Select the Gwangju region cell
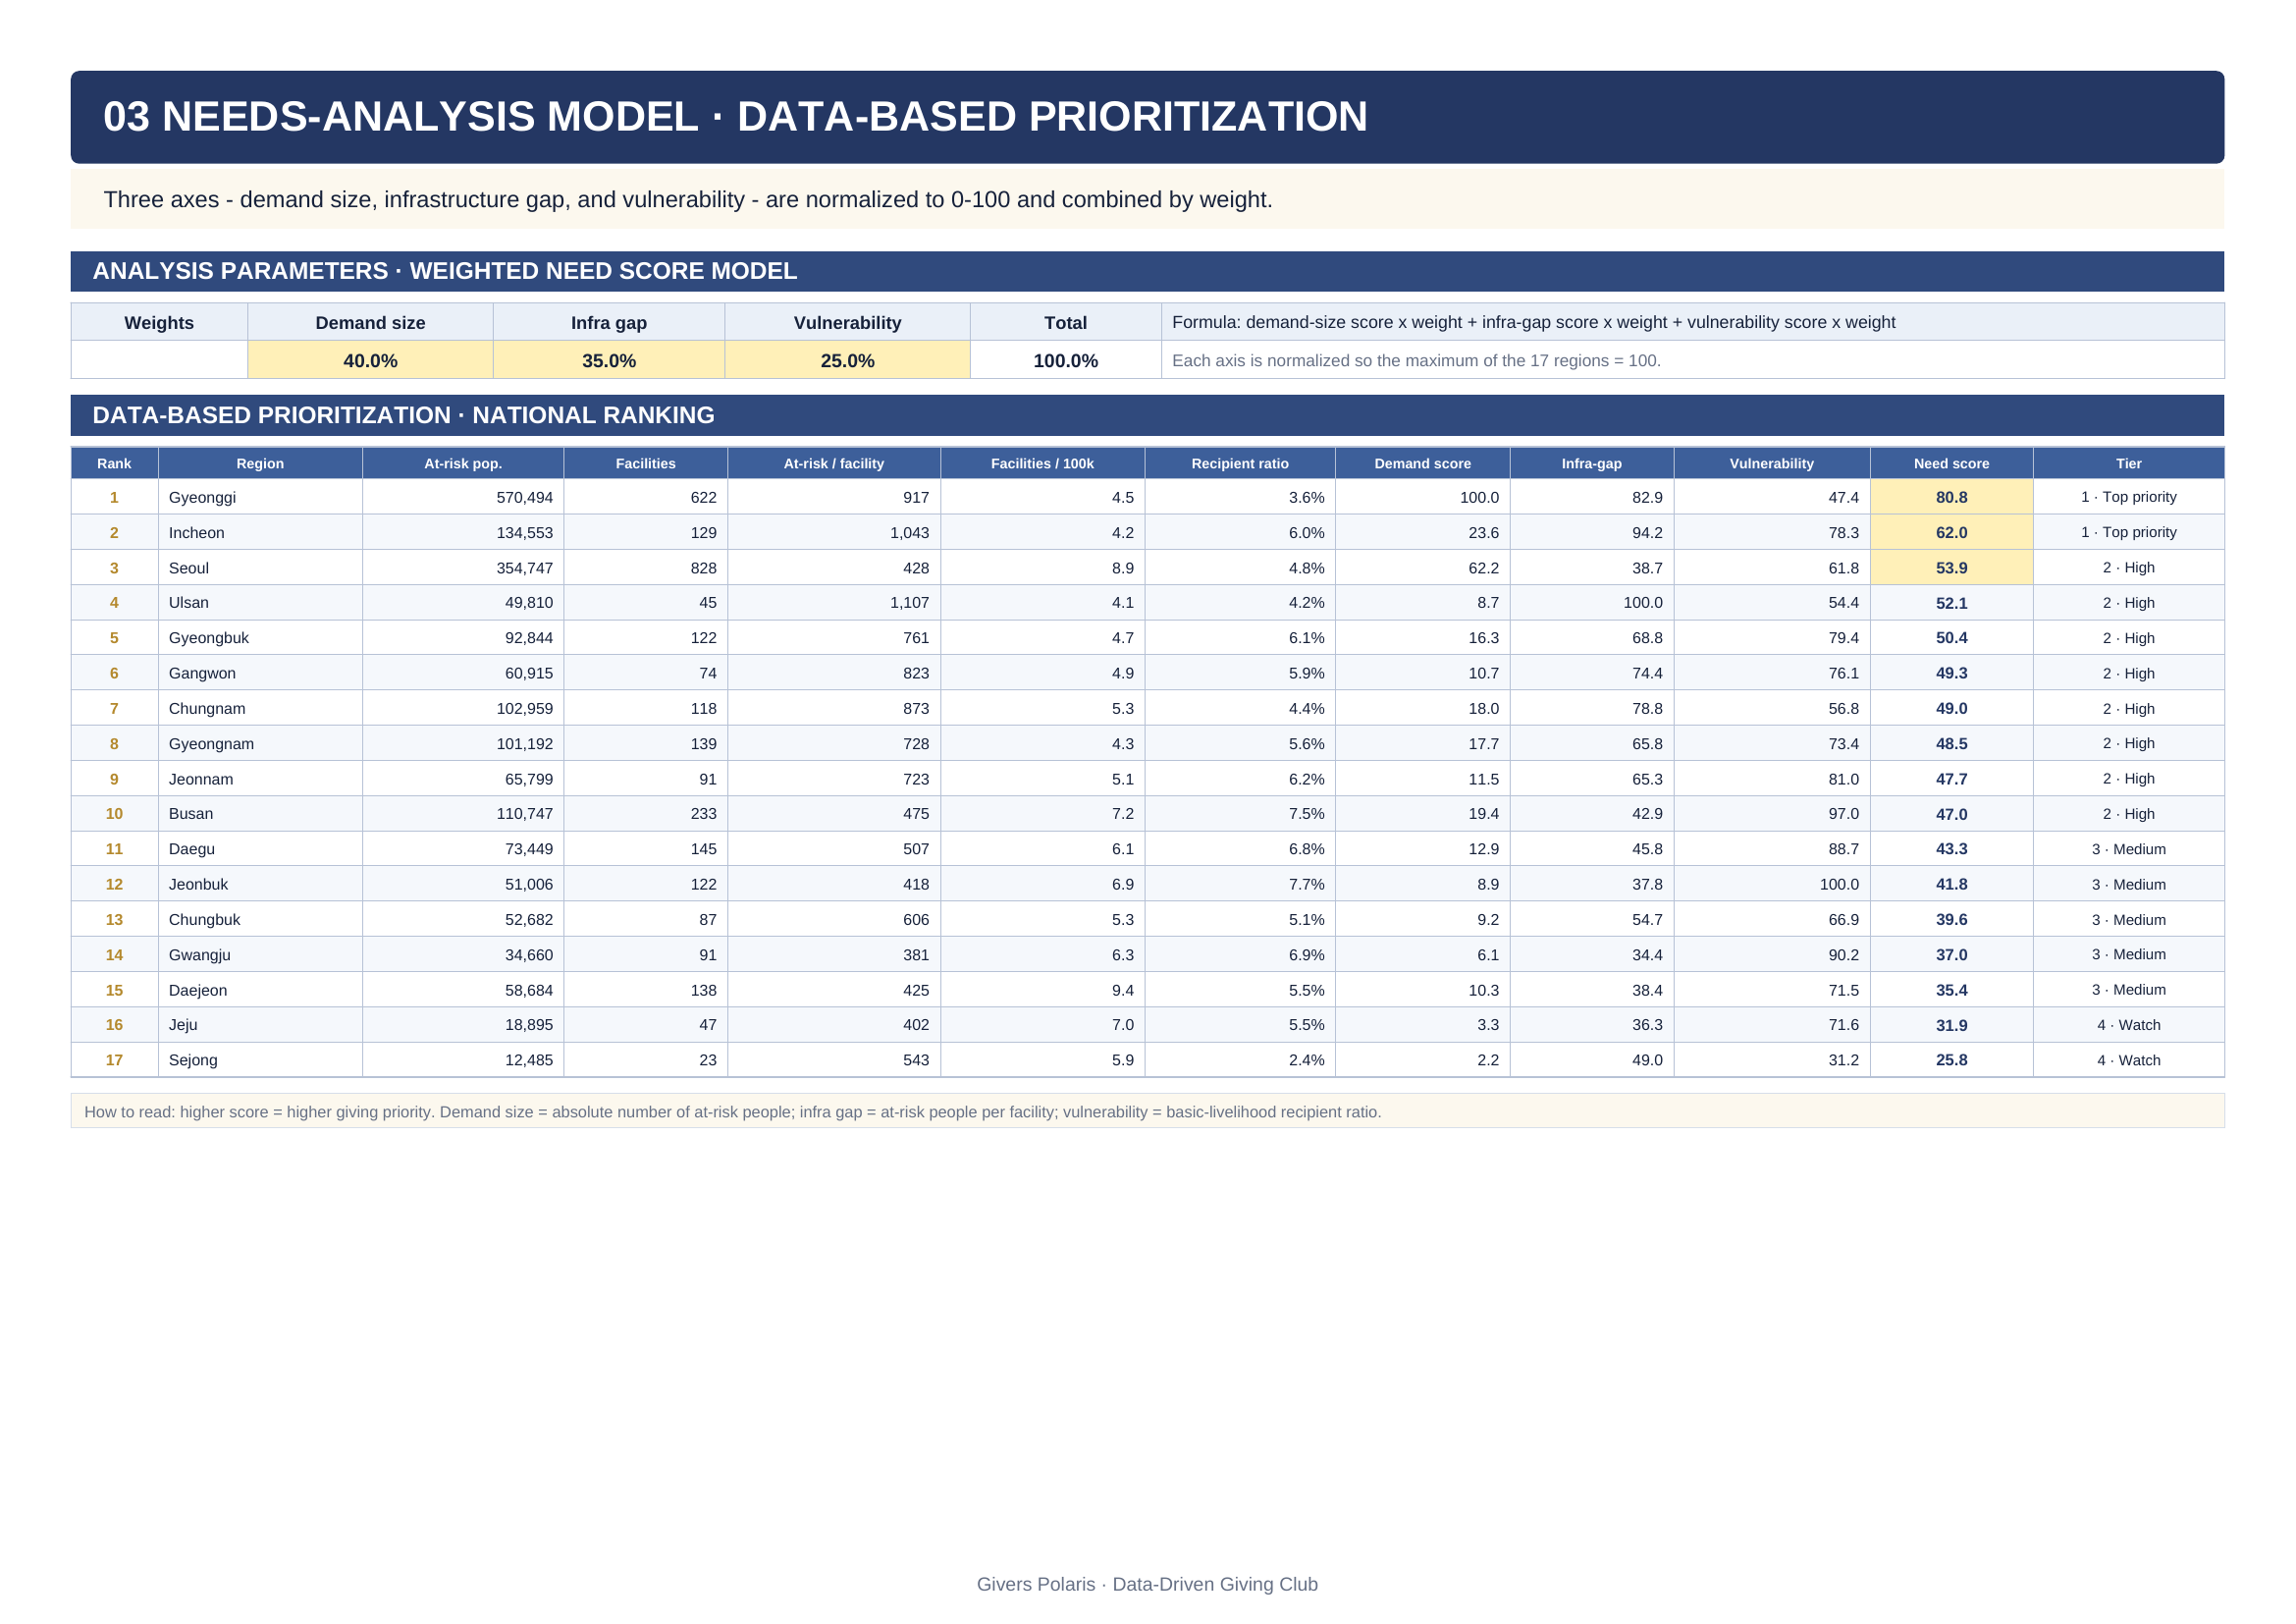This screenshot has height=1624, width=2296. pos(260,954)
